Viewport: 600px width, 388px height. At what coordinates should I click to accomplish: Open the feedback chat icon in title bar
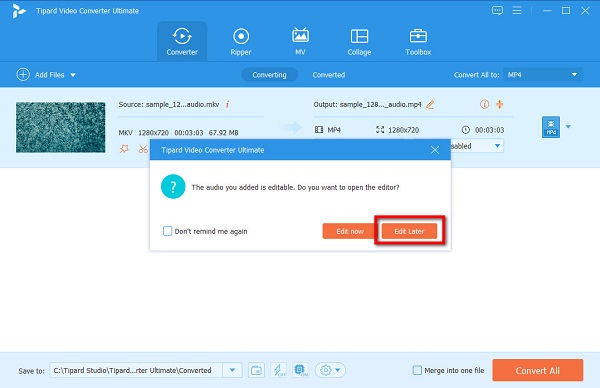(497, 10)
